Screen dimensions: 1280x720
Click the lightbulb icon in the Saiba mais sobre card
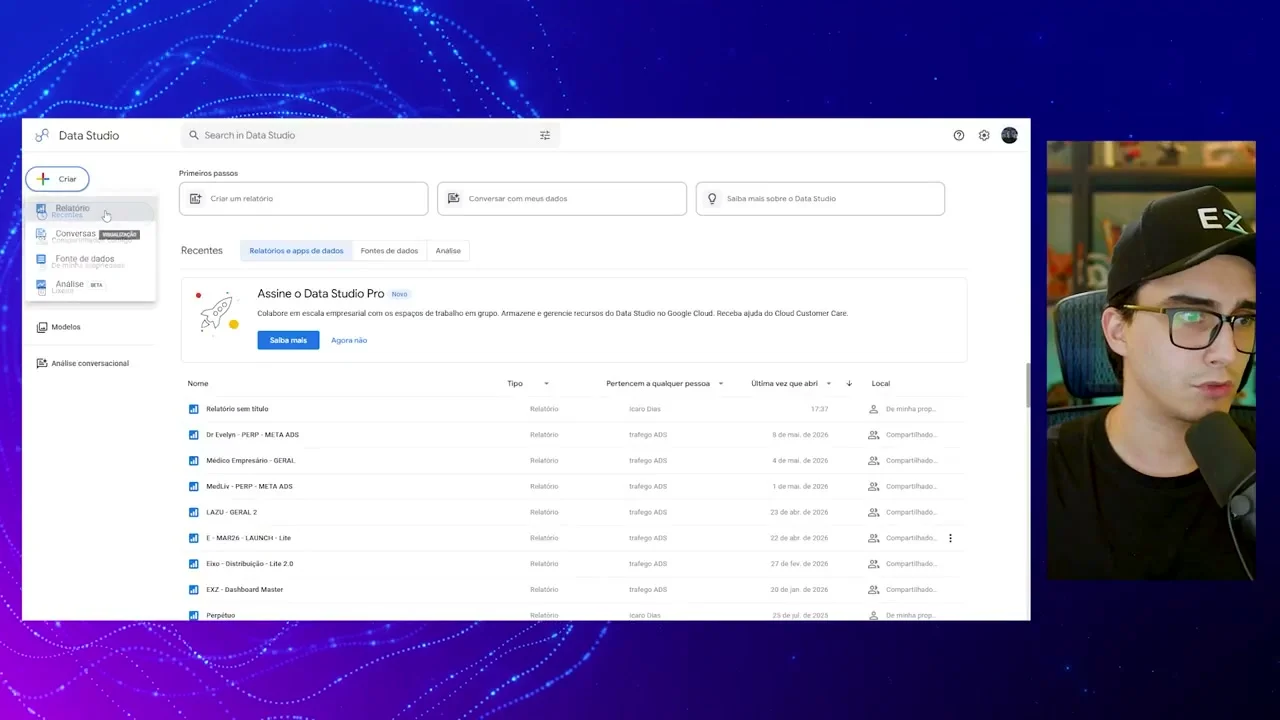point(712,198)
